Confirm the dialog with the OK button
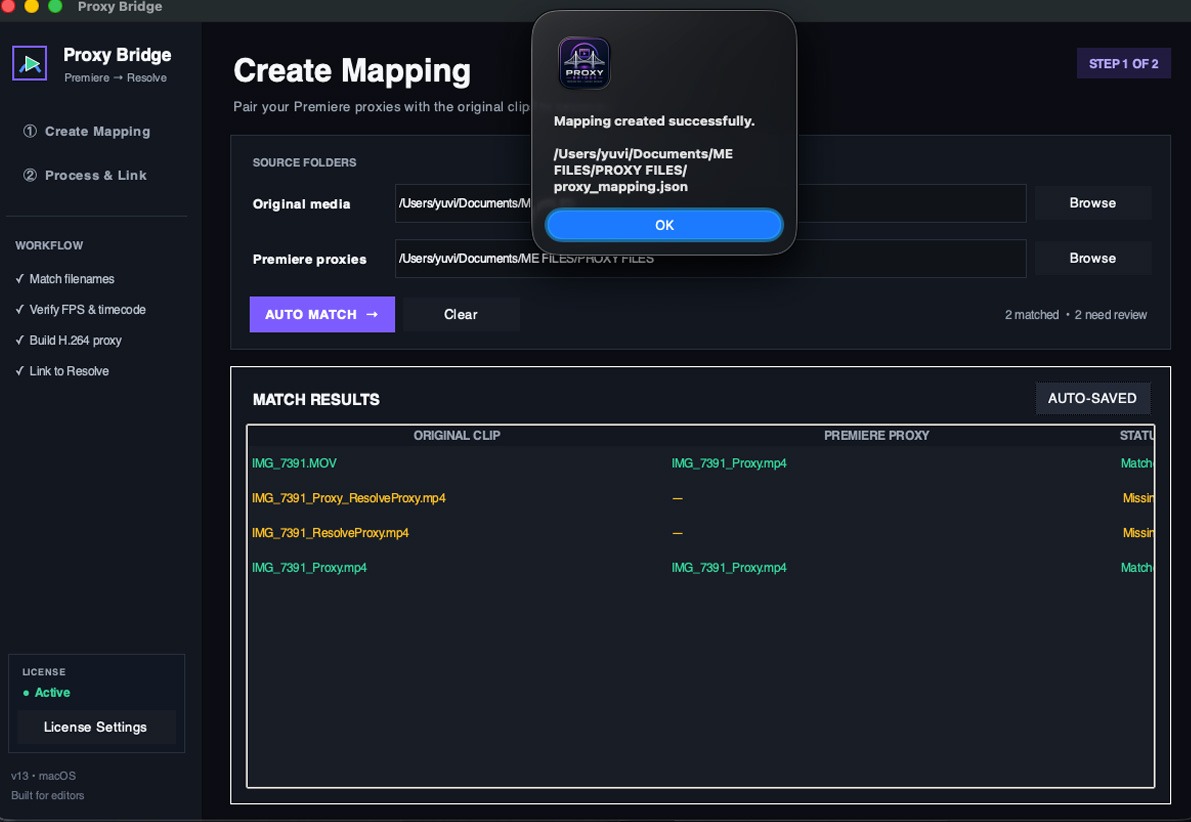Screen dimensions: 1191x822 click(664, 225)
